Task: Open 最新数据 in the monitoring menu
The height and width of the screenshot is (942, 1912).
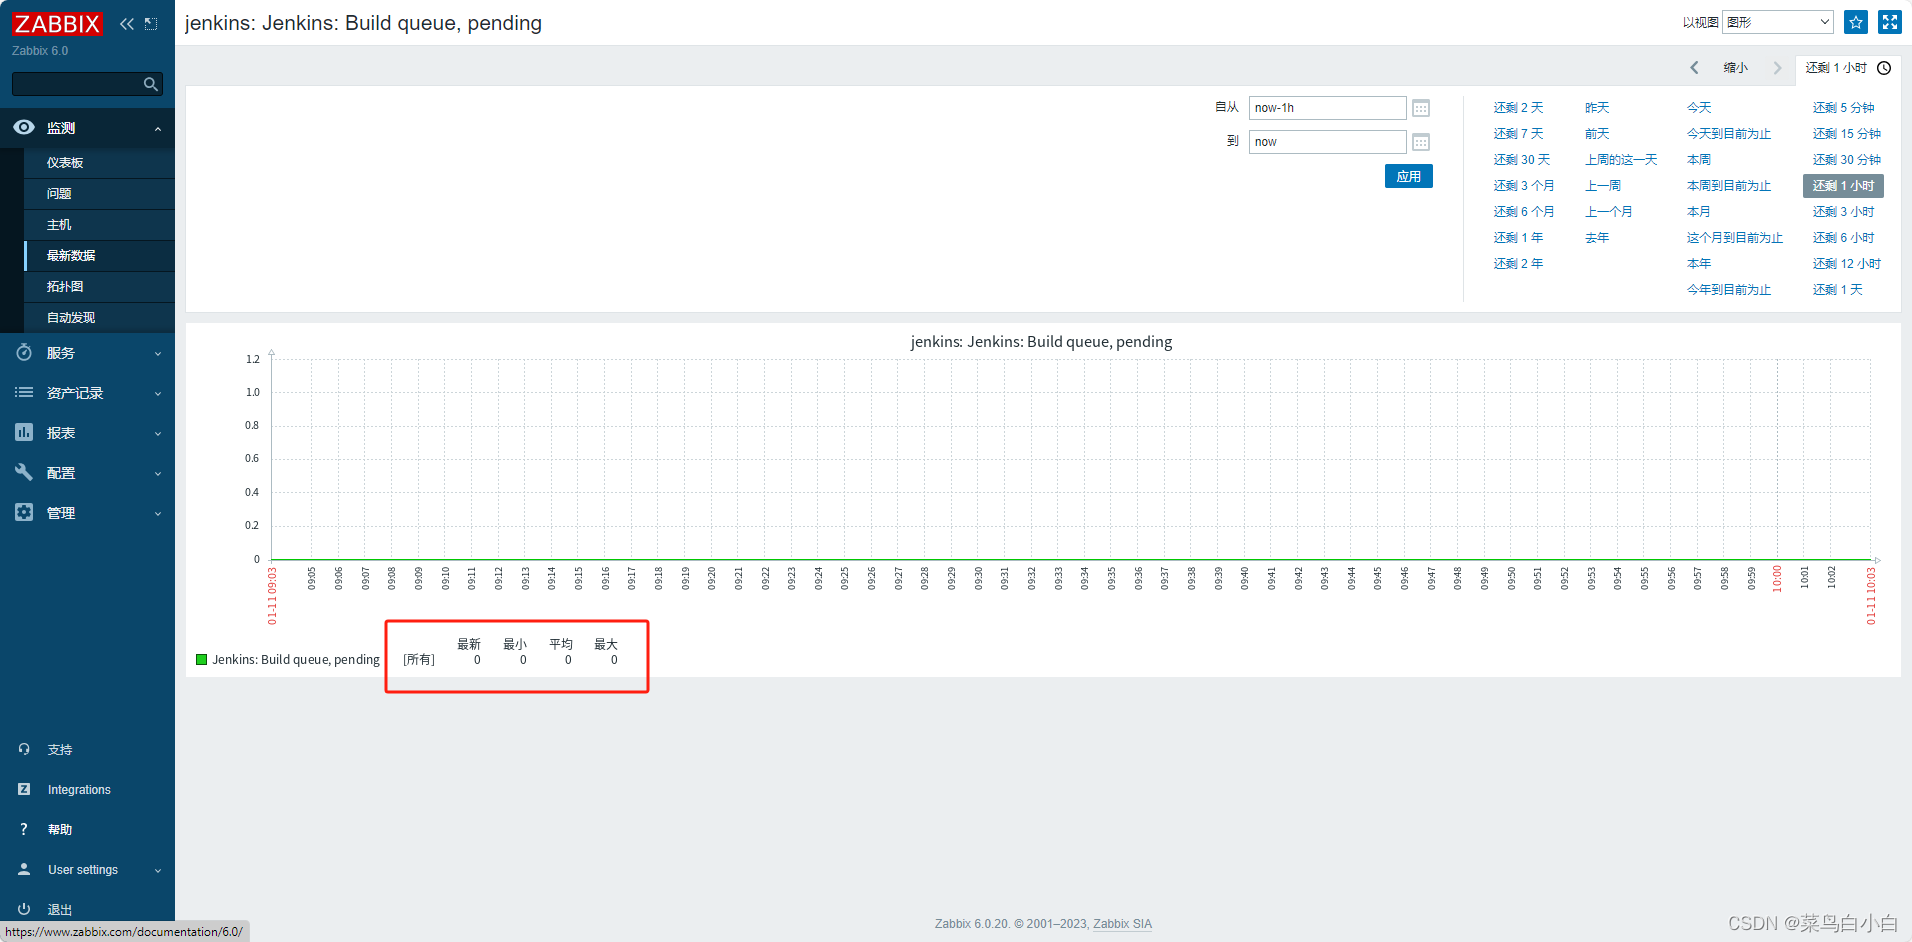Action: coord(71,255)
